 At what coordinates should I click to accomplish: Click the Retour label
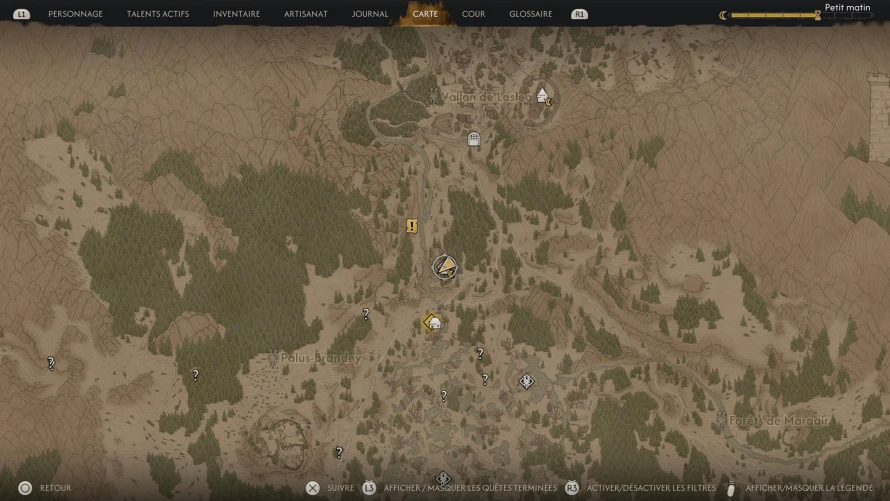click(x=56, y=488)
